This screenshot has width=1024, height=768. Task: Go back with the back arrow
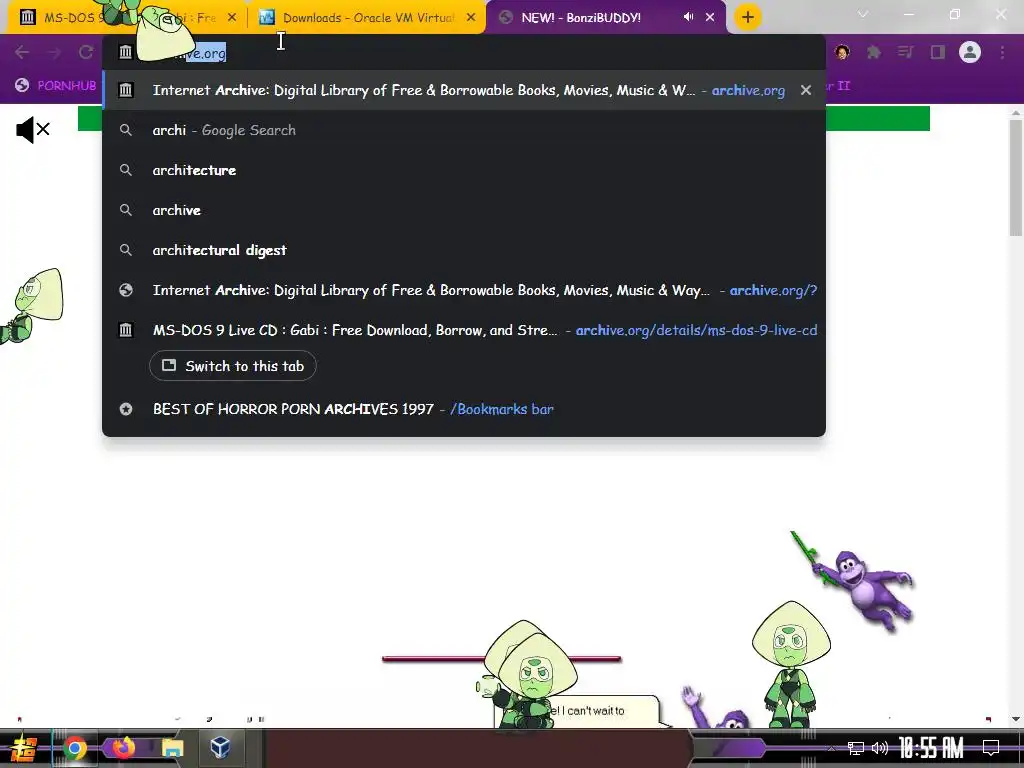(x=22, y=52)
